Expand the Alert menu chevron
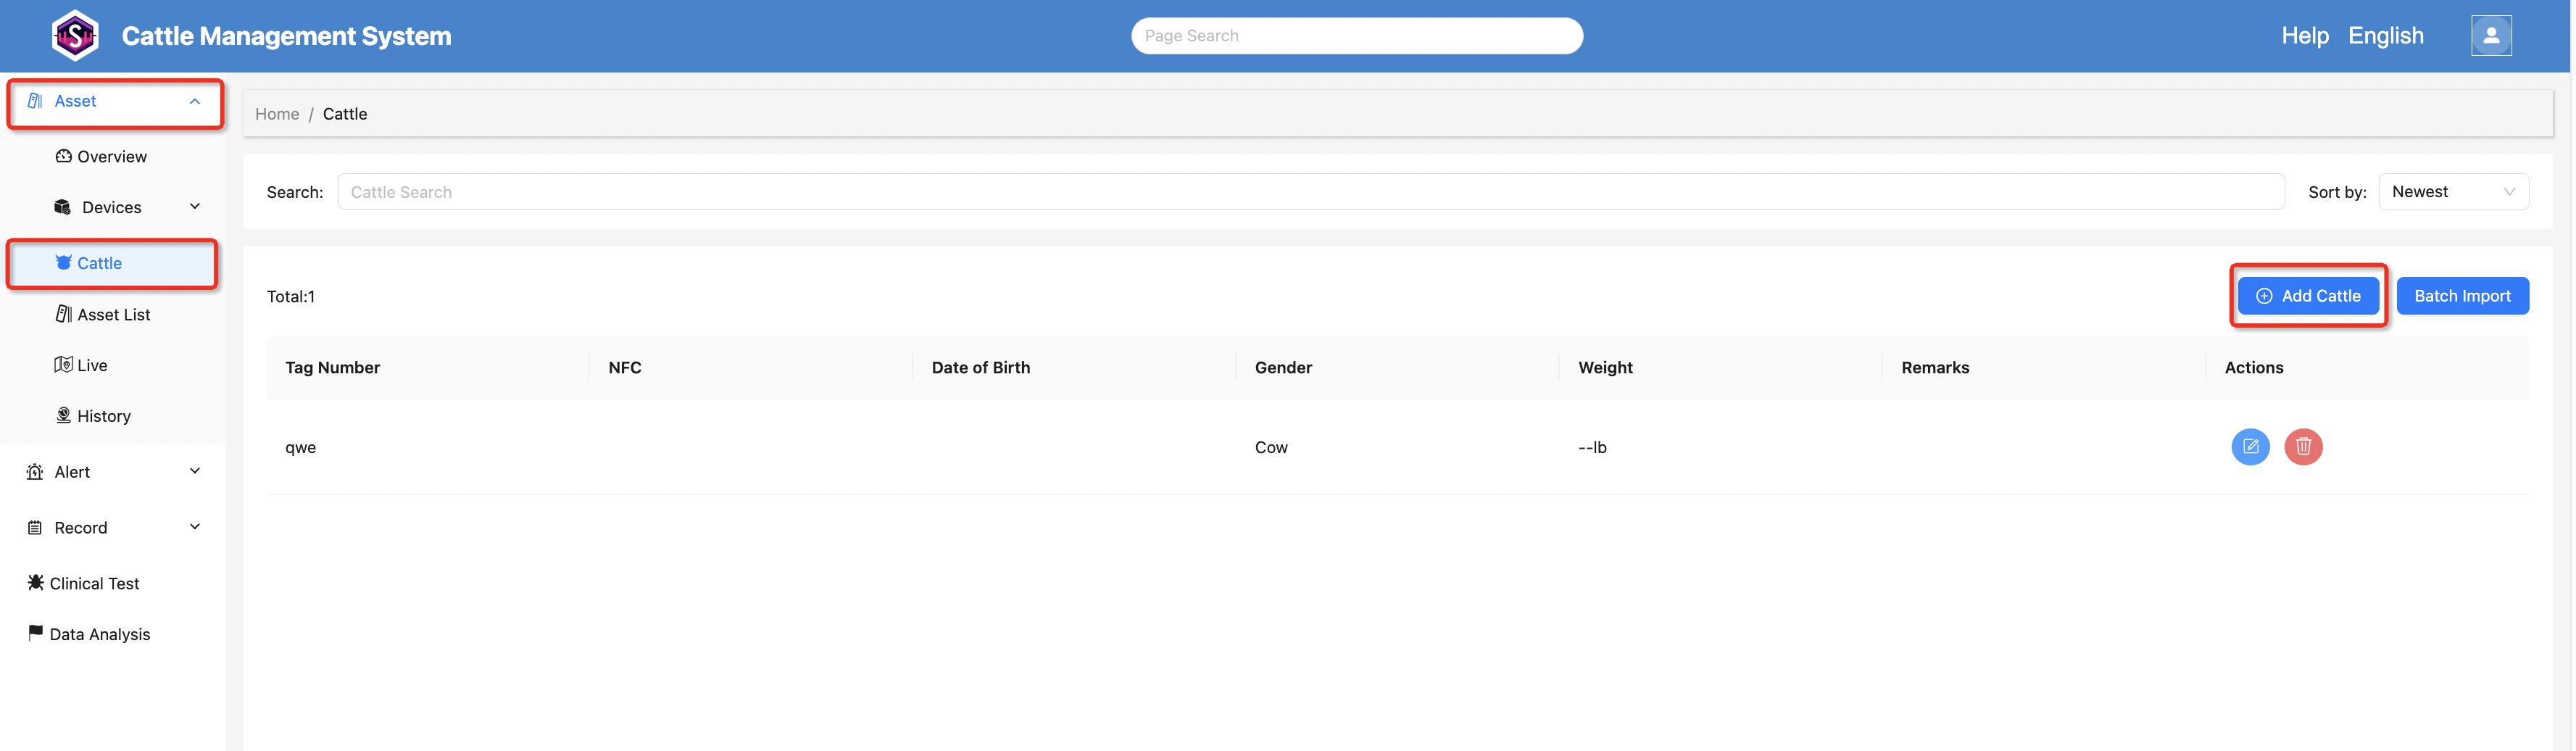 195,471
